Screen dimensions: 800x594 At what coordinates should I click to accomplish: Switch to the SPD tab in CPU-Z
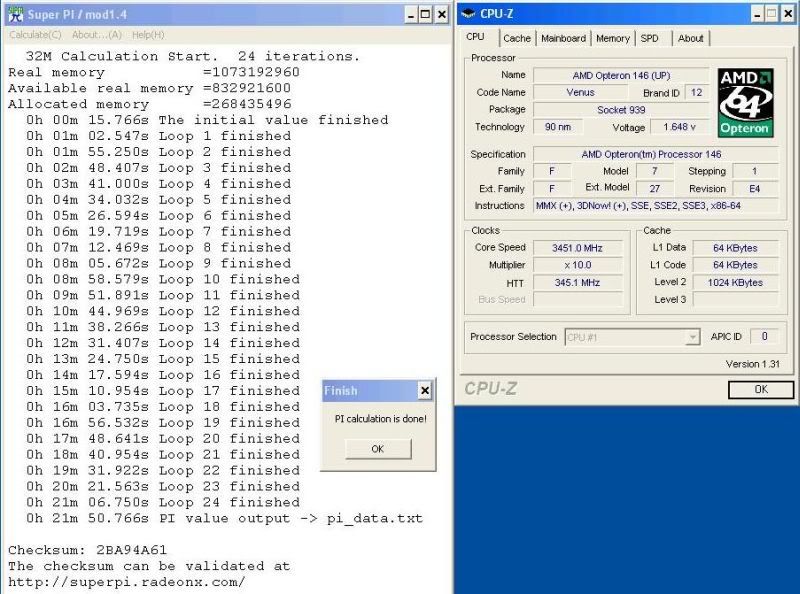(649, 38)
